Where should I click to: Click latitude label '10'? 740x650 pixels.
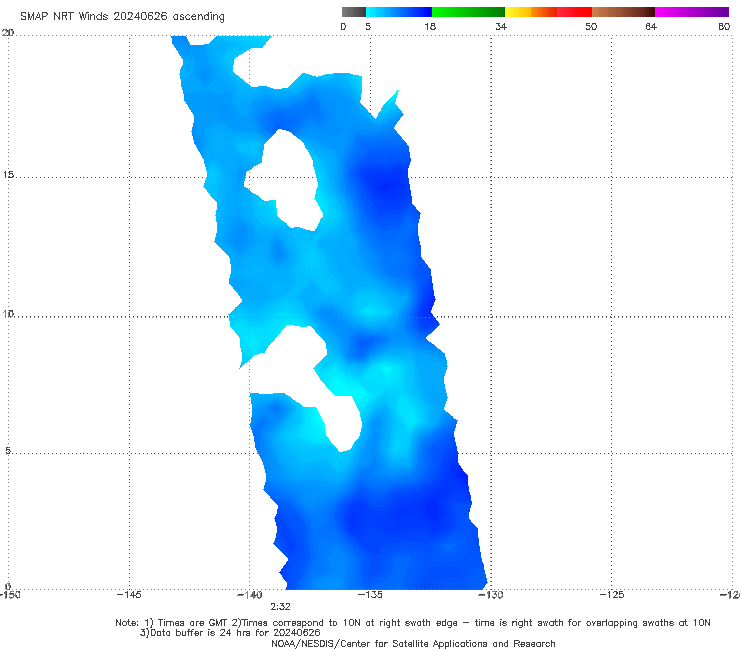click(x=8, y=314)
